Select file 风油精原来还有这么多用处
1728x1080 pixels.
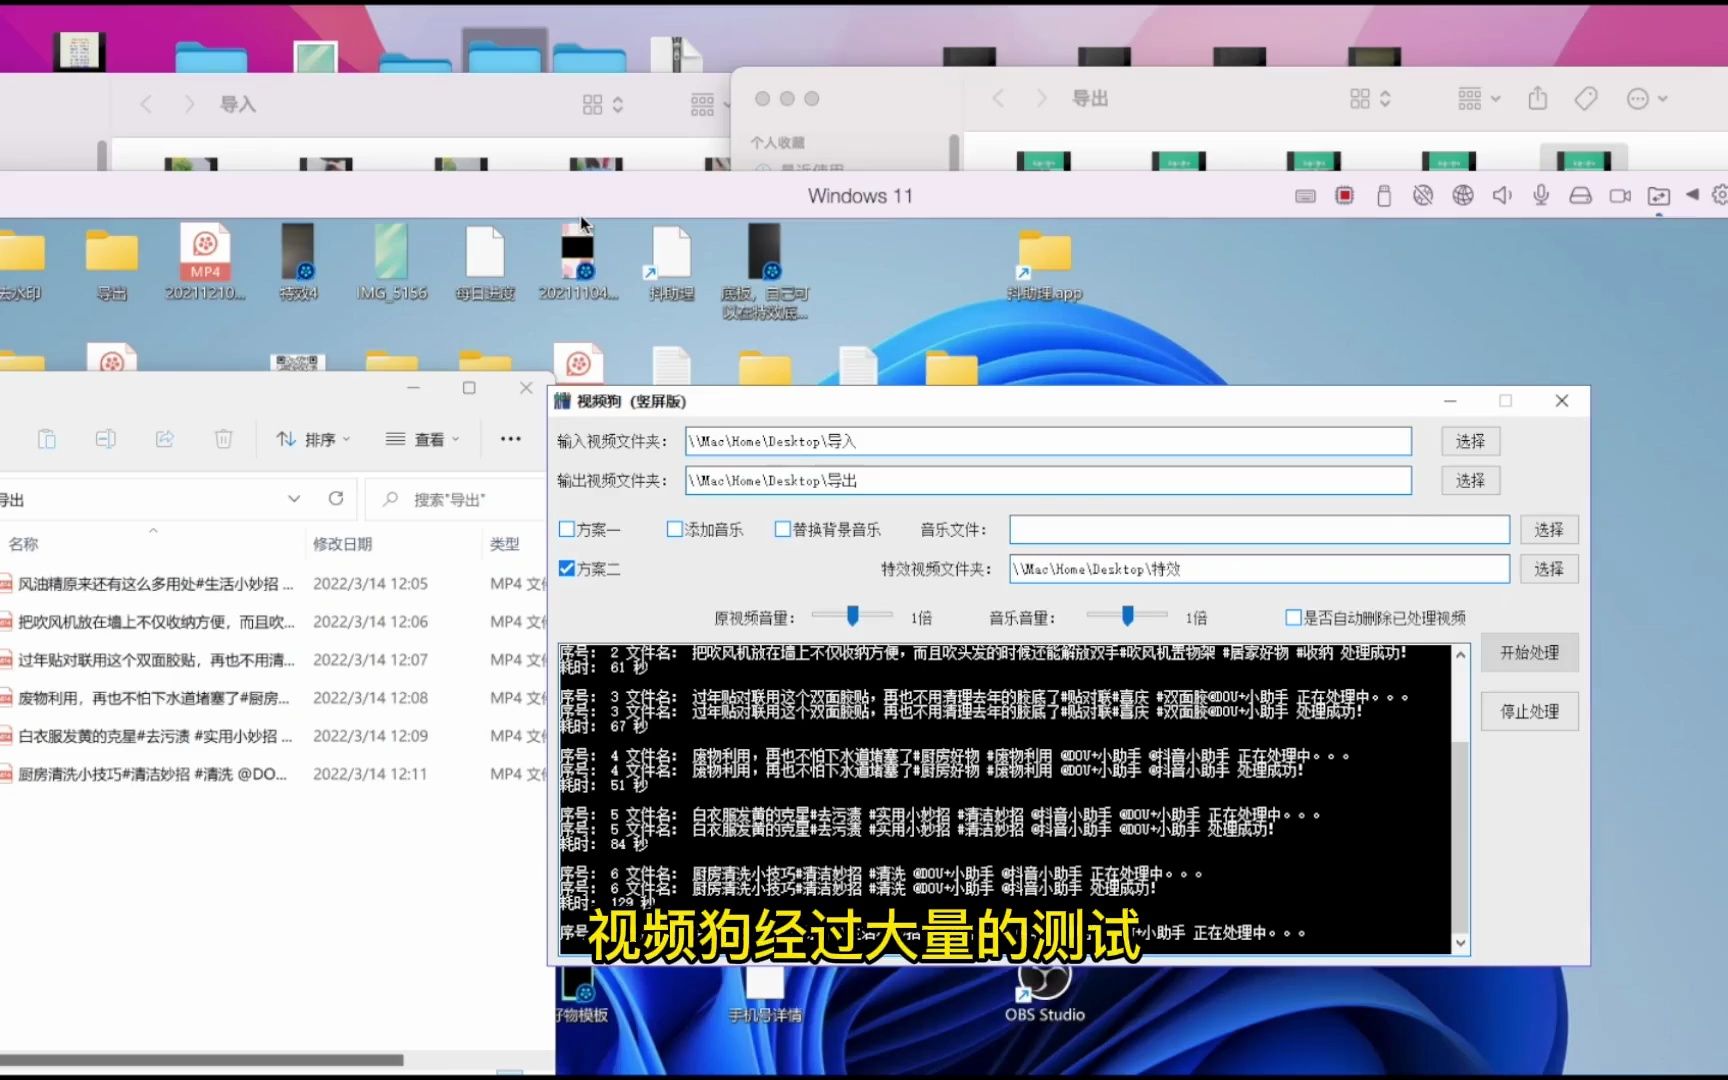(156, 584)
